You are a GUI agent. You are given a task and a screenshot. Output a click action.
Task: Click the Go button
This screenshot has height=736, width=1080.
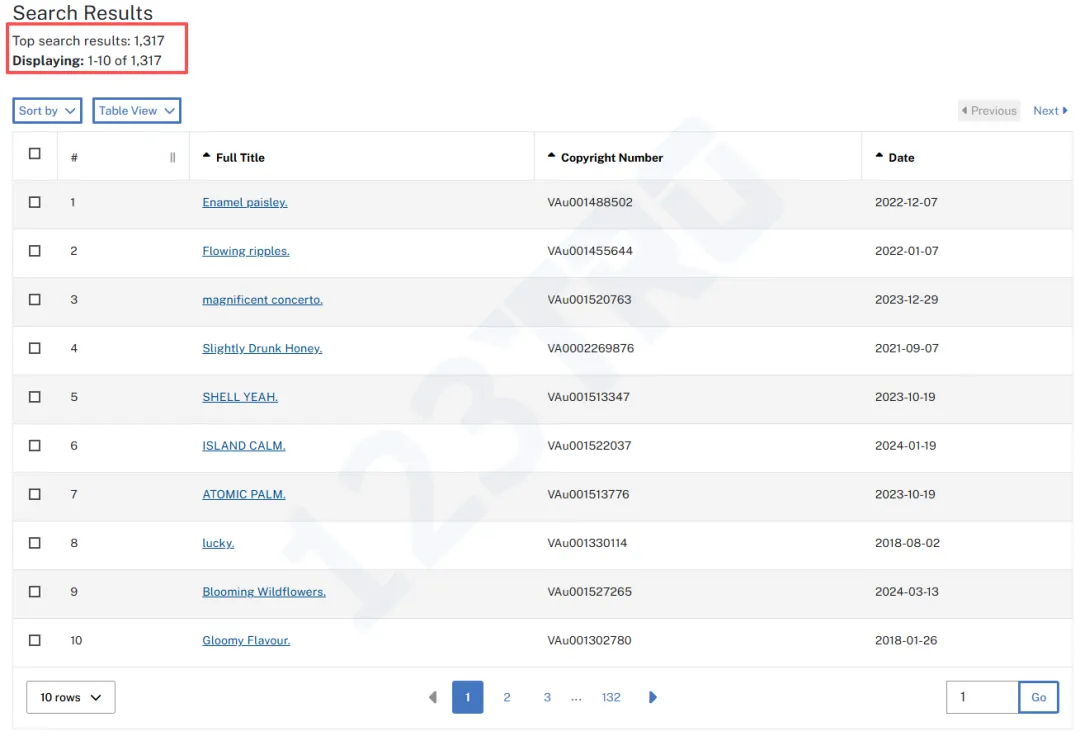pyautogui.click(x=1039, y=697)
